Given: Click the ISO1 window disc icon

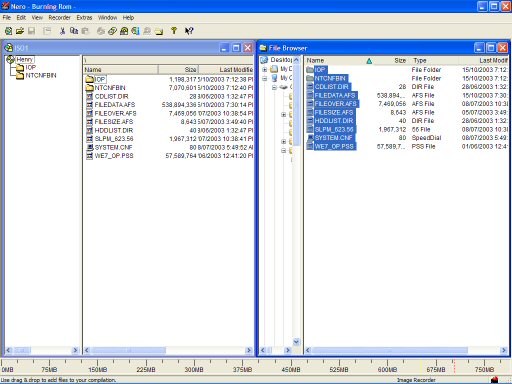Looking at the screenshot, I should (x=9, y=48).
